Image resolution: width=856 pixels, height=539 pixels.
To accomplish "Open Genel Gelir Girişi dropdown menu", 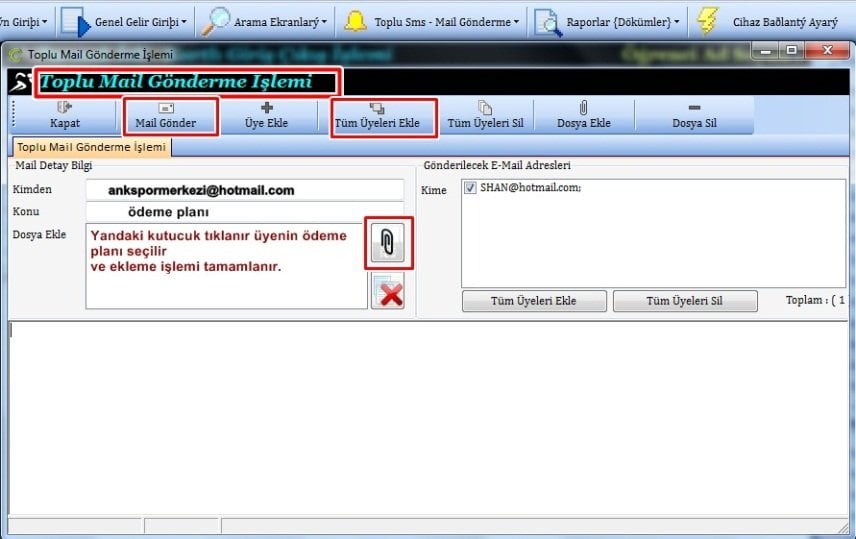I will tap(127, 21).
